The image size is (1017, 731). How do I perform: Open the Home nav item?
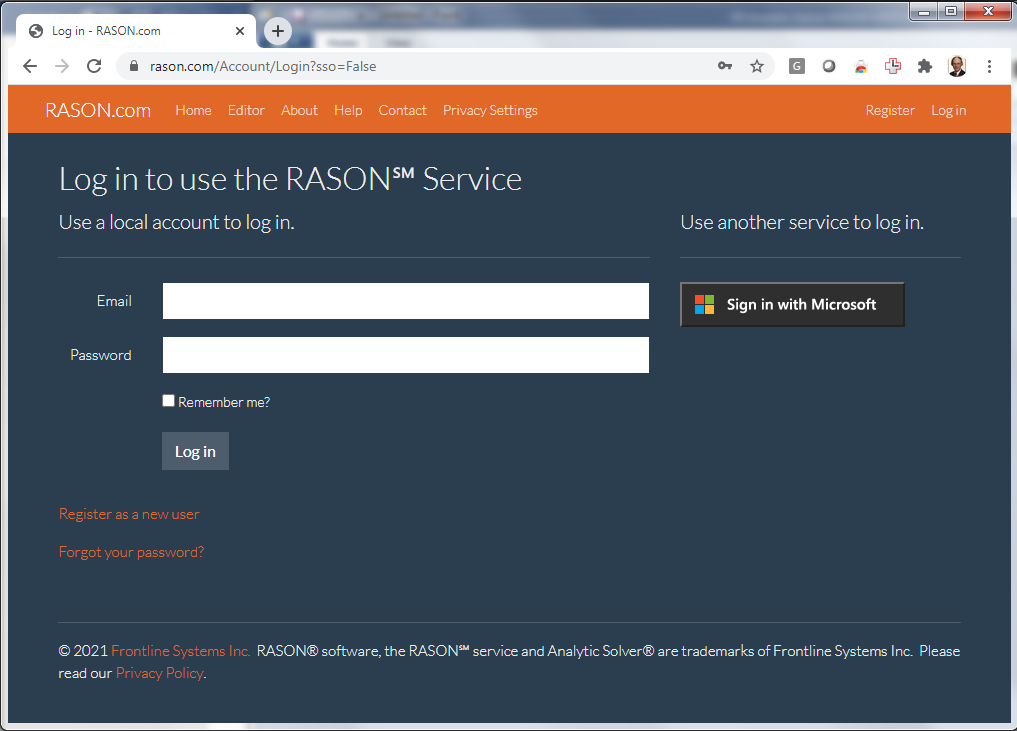[193, 110]
